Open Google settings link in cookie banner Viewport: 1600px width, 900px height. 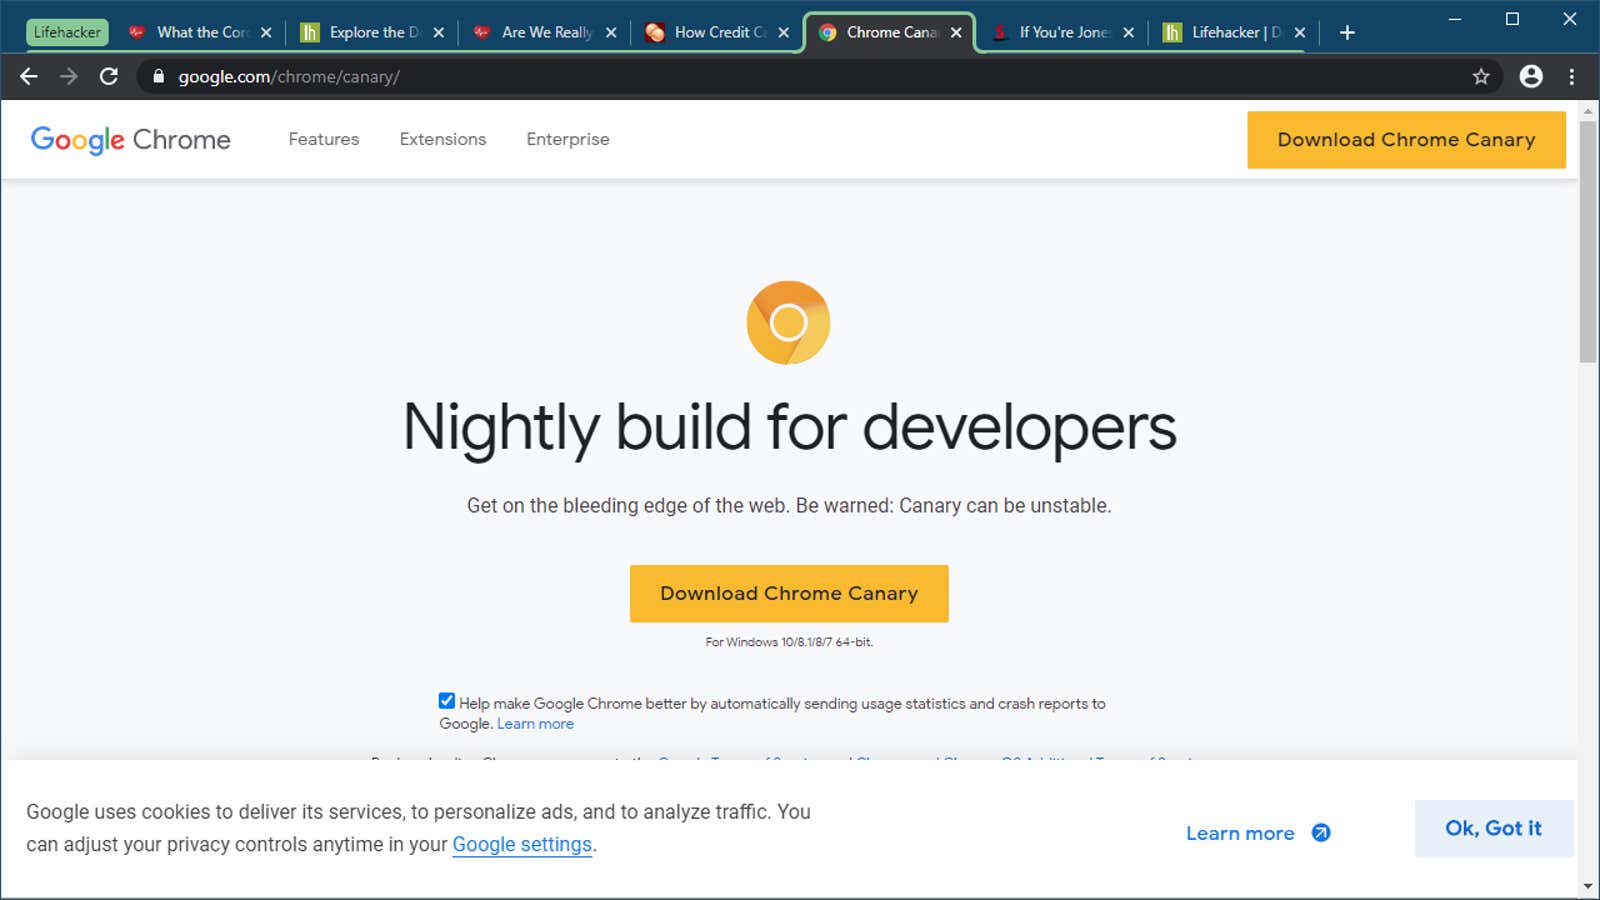[x=522, y=844]
